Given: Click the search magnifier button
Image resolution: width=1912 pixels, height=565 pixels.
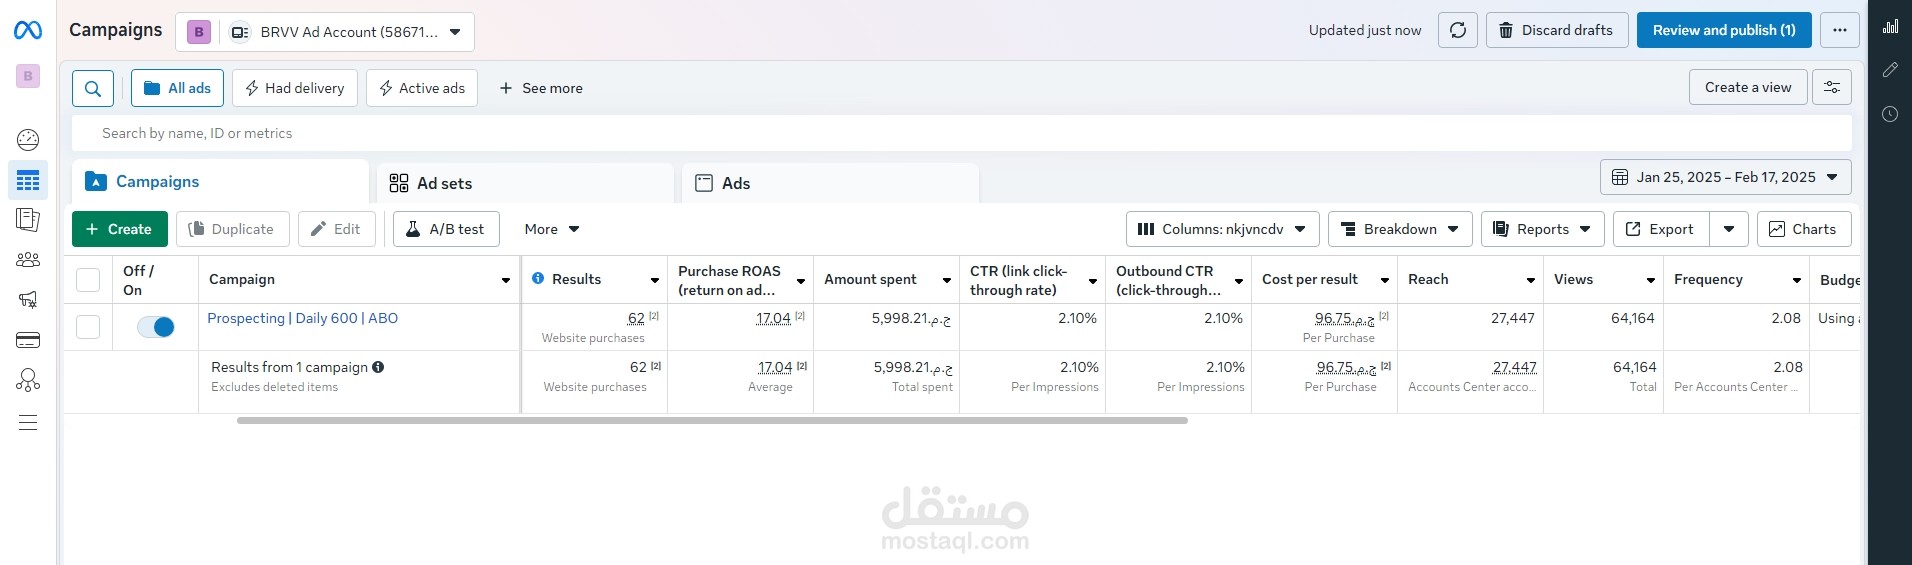Looking at the screenshot, I should click(x=93, y=88).
